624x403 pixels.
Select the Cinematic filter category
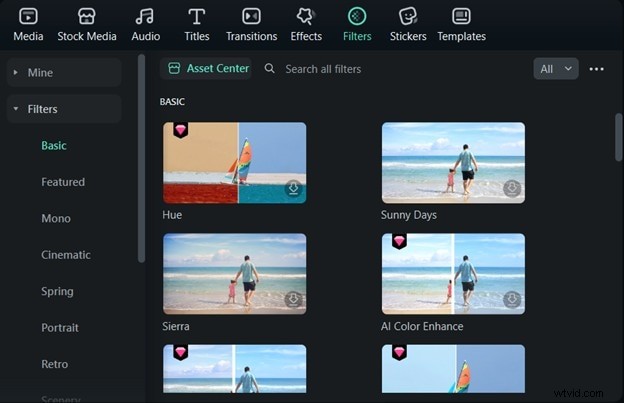point(66,255)
